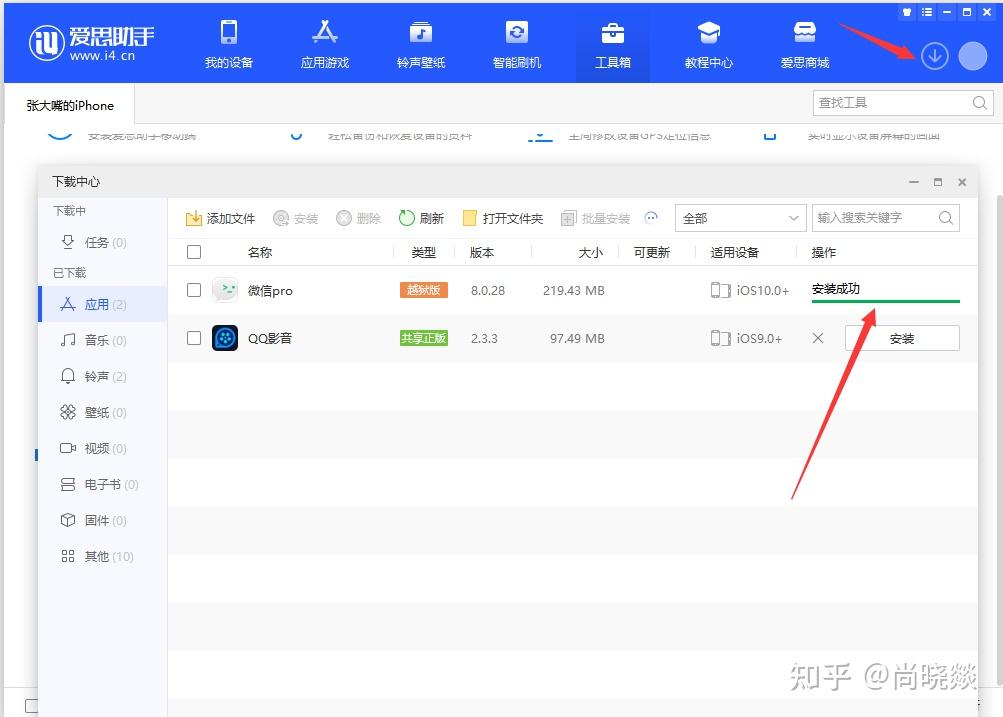Click version 8.0.28 cell
The width and height of the screenshot is (1003, 717).
click(x=487, y=290)
